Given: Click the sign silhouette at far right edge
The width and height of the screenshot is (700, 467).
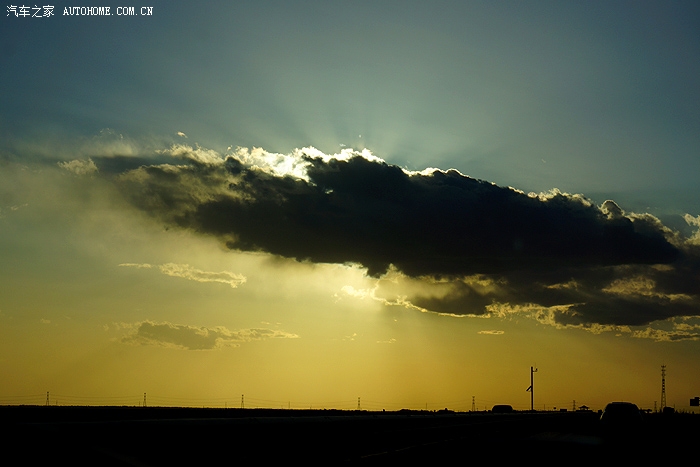Looking at the screenshot, I should pyautogui.click(x=694, y=401).
